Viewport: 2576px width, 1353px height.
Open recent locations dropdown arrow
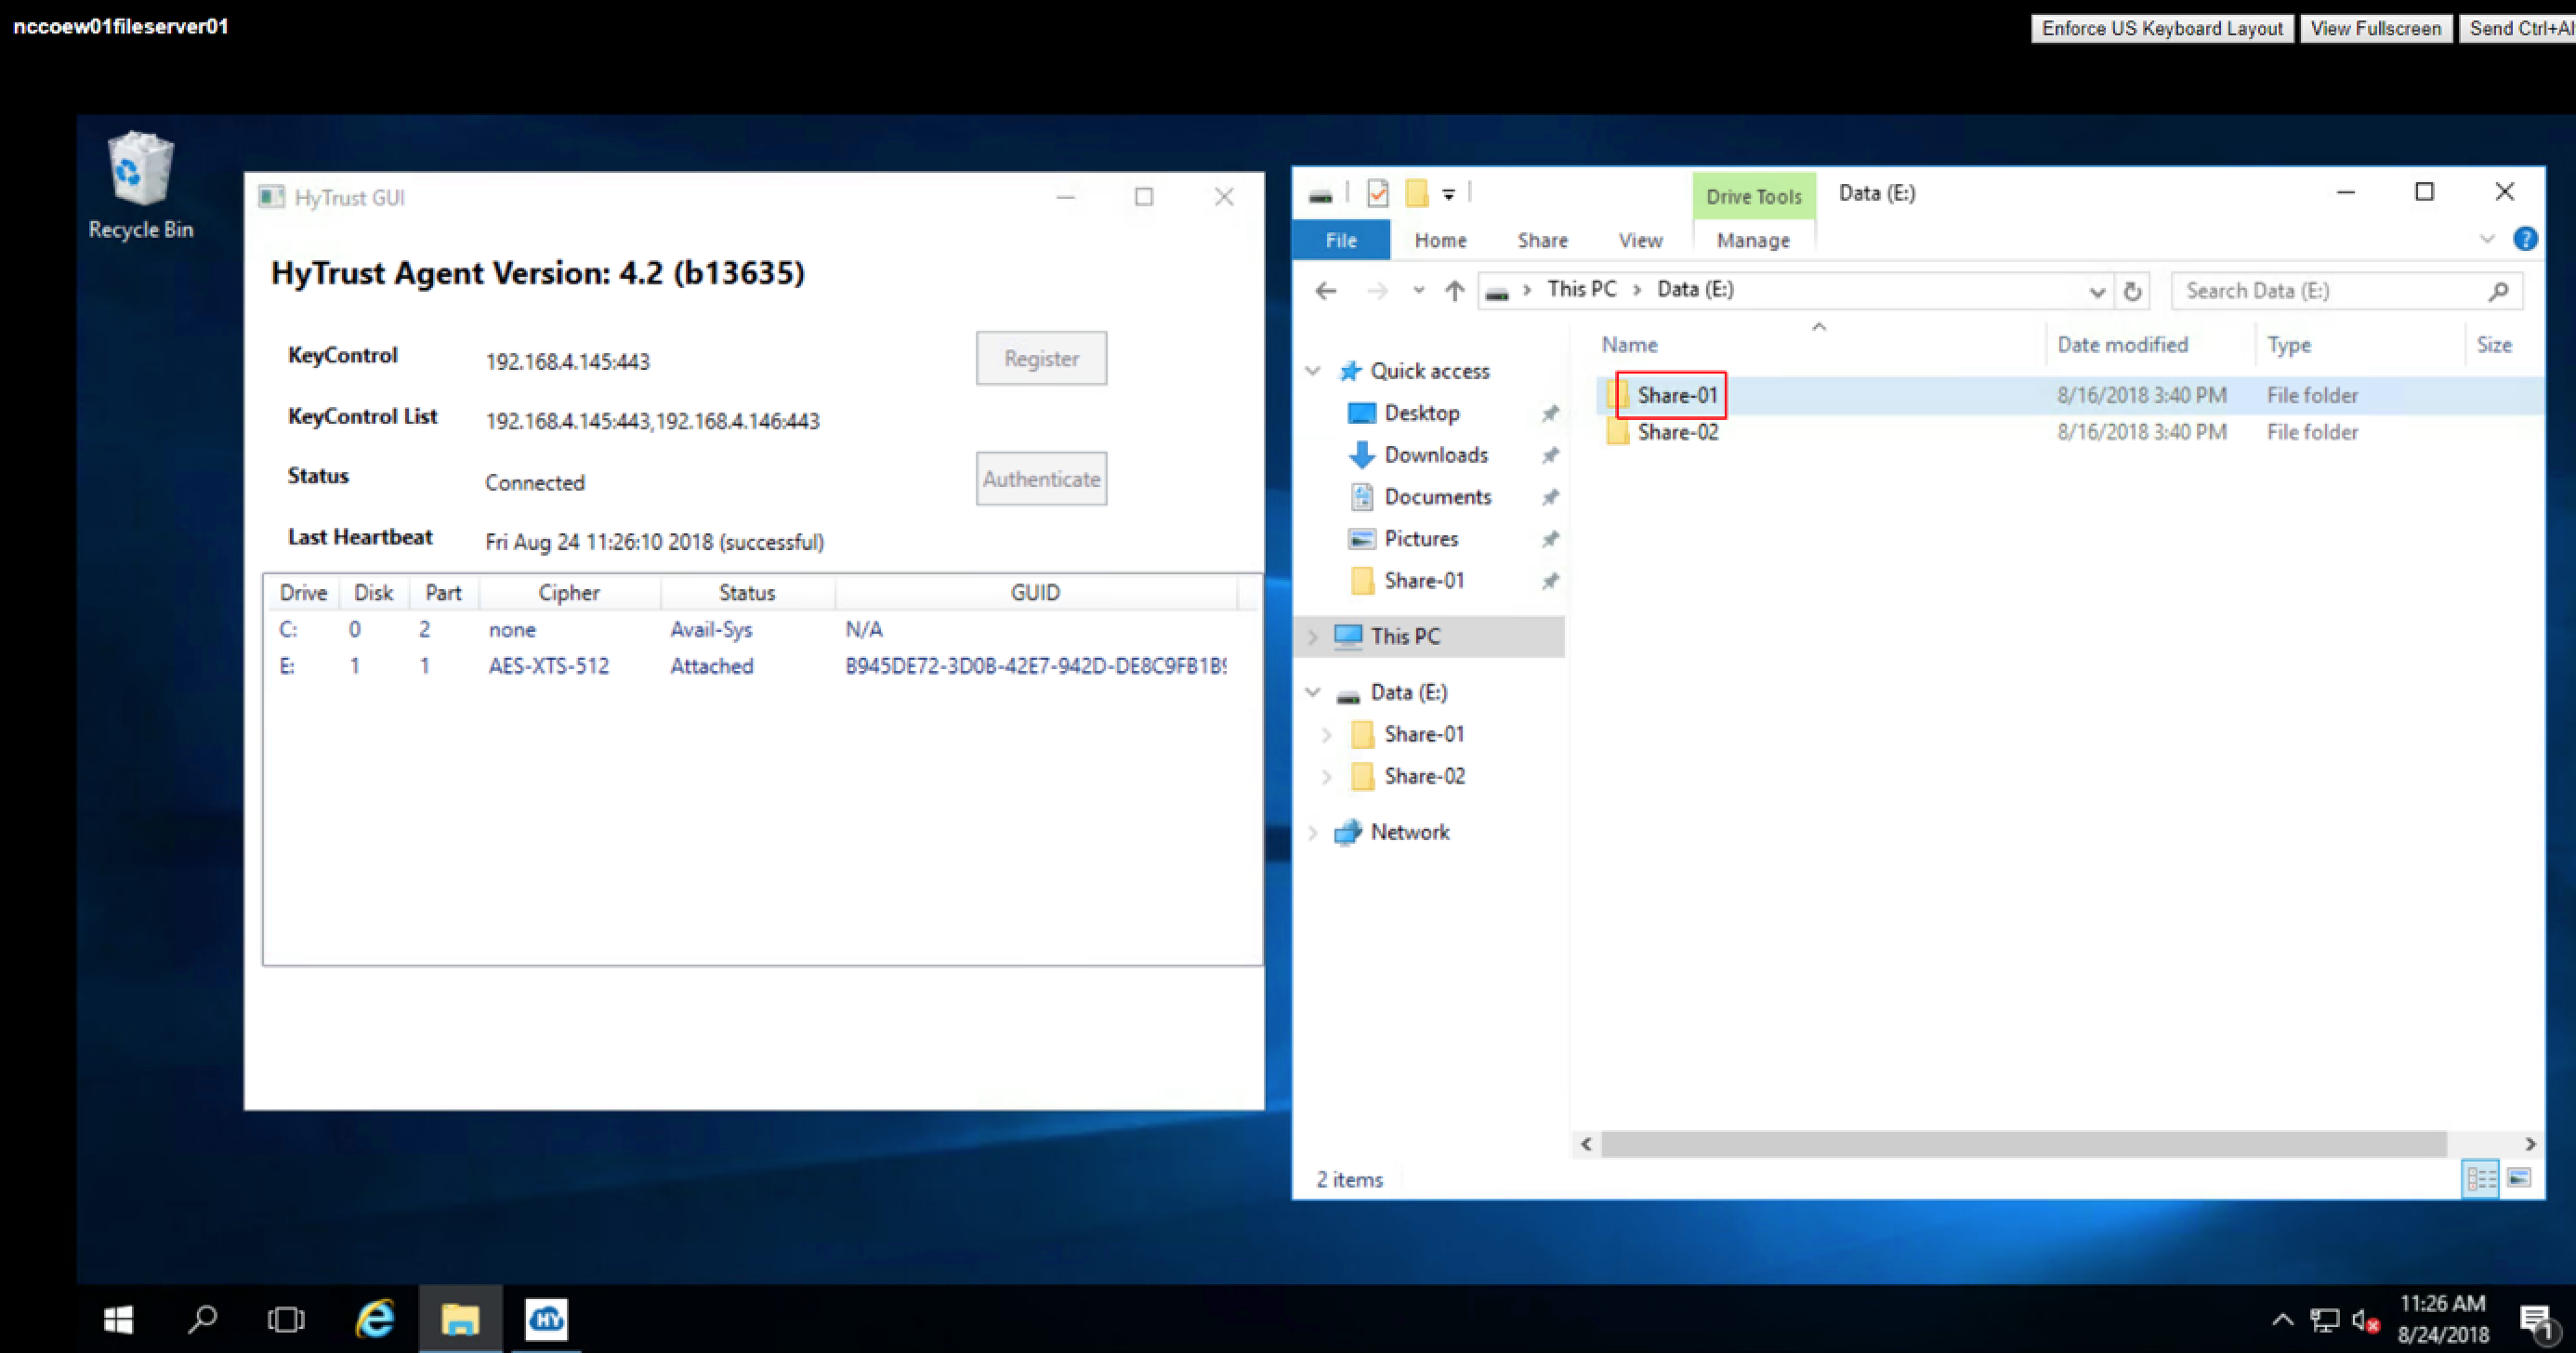(x=1418, y=291)
